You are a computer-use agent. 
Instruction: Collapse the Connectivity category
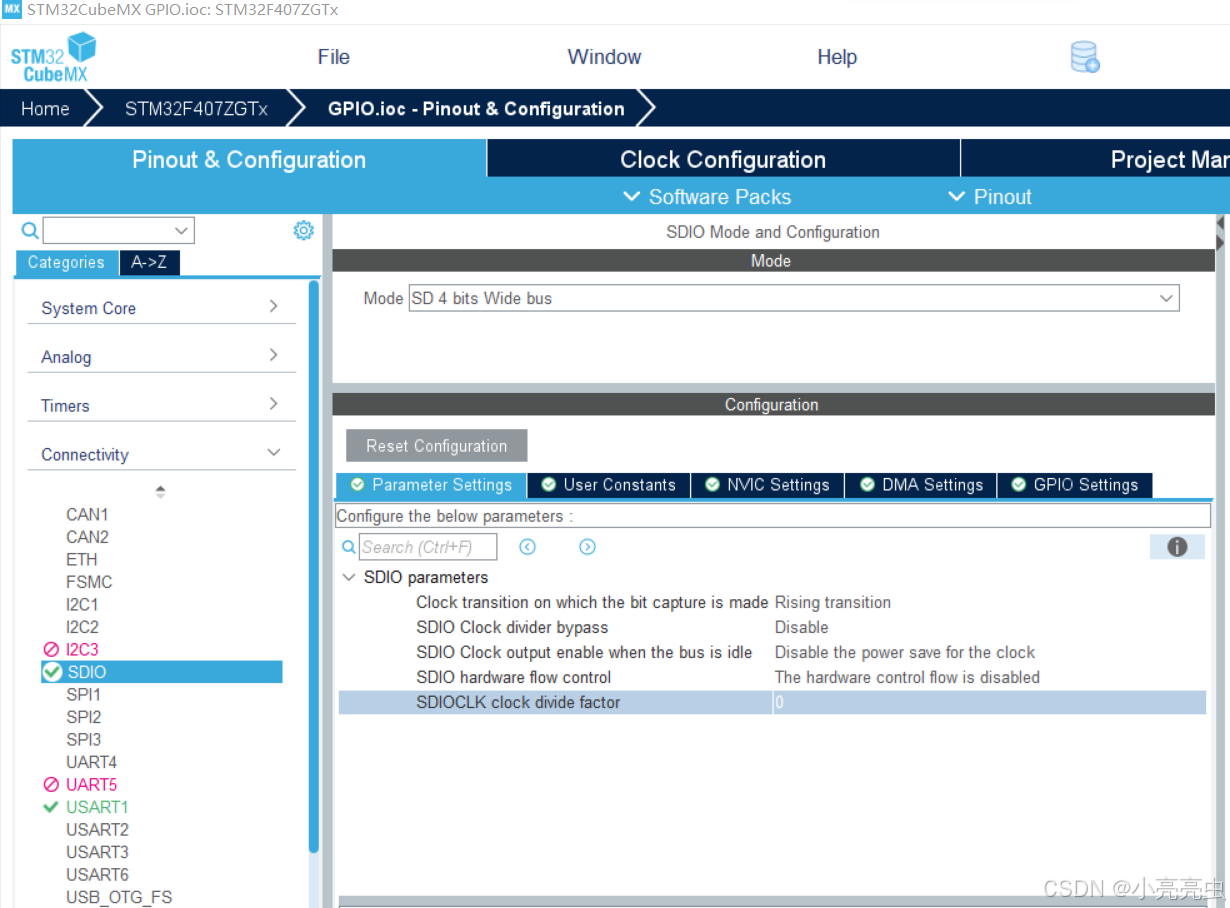(x=160, y=454)
